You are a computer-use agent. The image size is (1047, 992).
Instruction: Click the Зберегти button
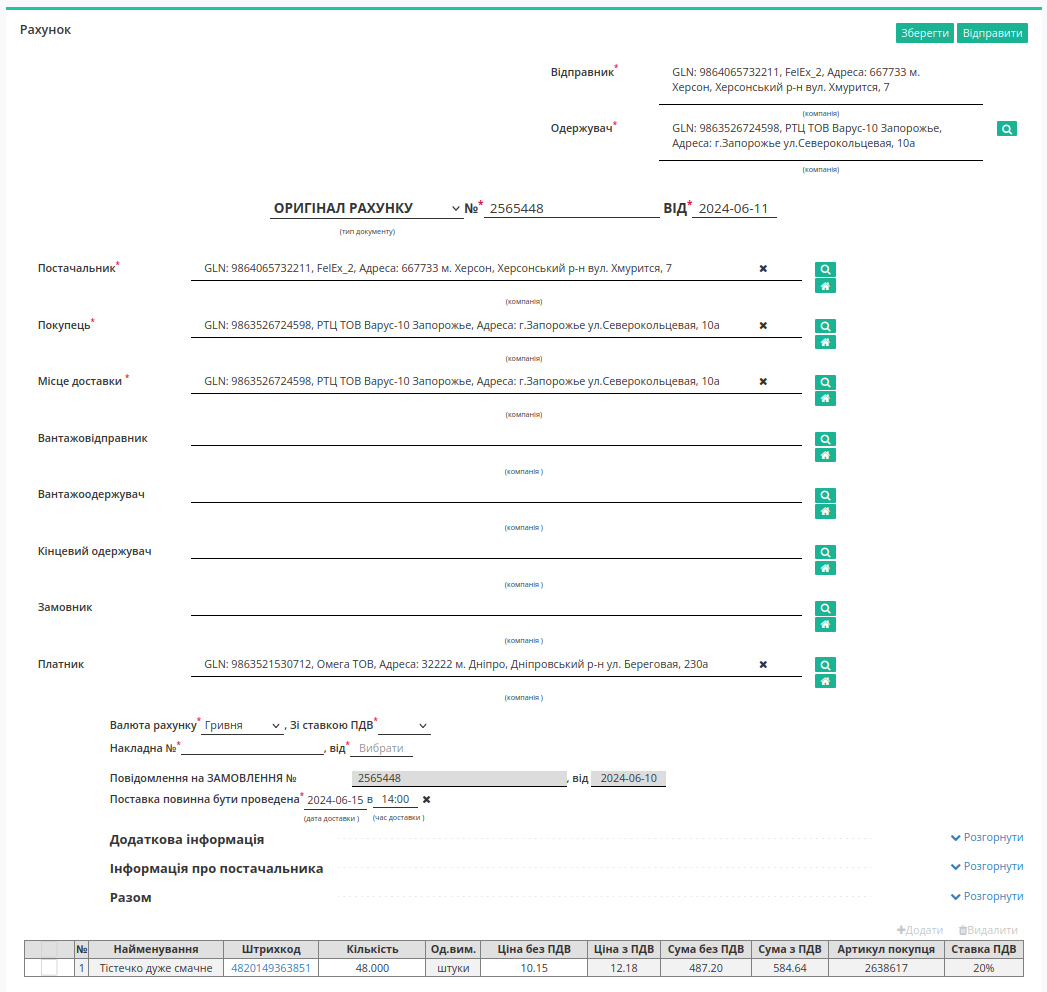tap(924, 33)
